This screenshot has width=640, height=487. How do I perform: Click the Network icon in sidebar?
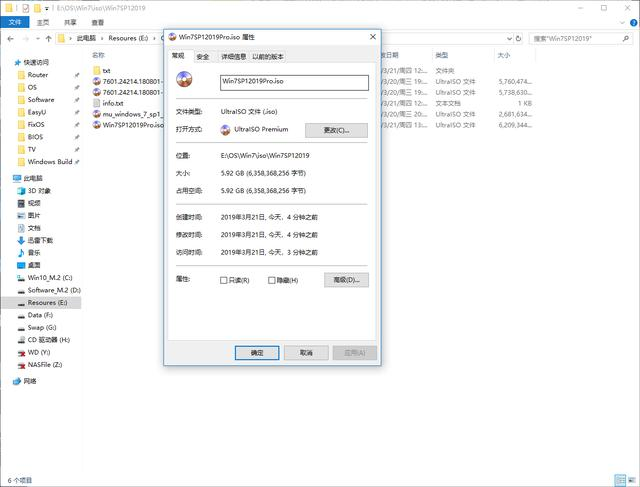pyautogui.click(x=17, y=381)
